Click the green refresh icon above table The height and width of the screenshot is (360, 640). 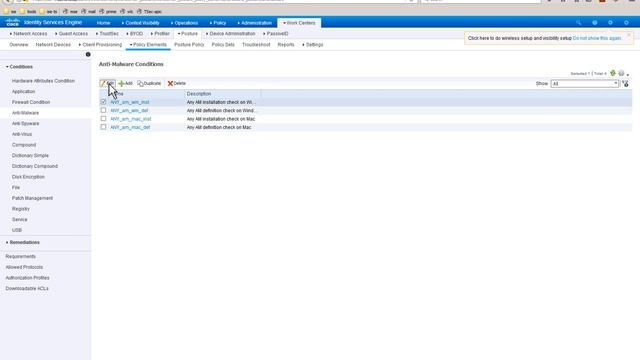tap(613, 73)
